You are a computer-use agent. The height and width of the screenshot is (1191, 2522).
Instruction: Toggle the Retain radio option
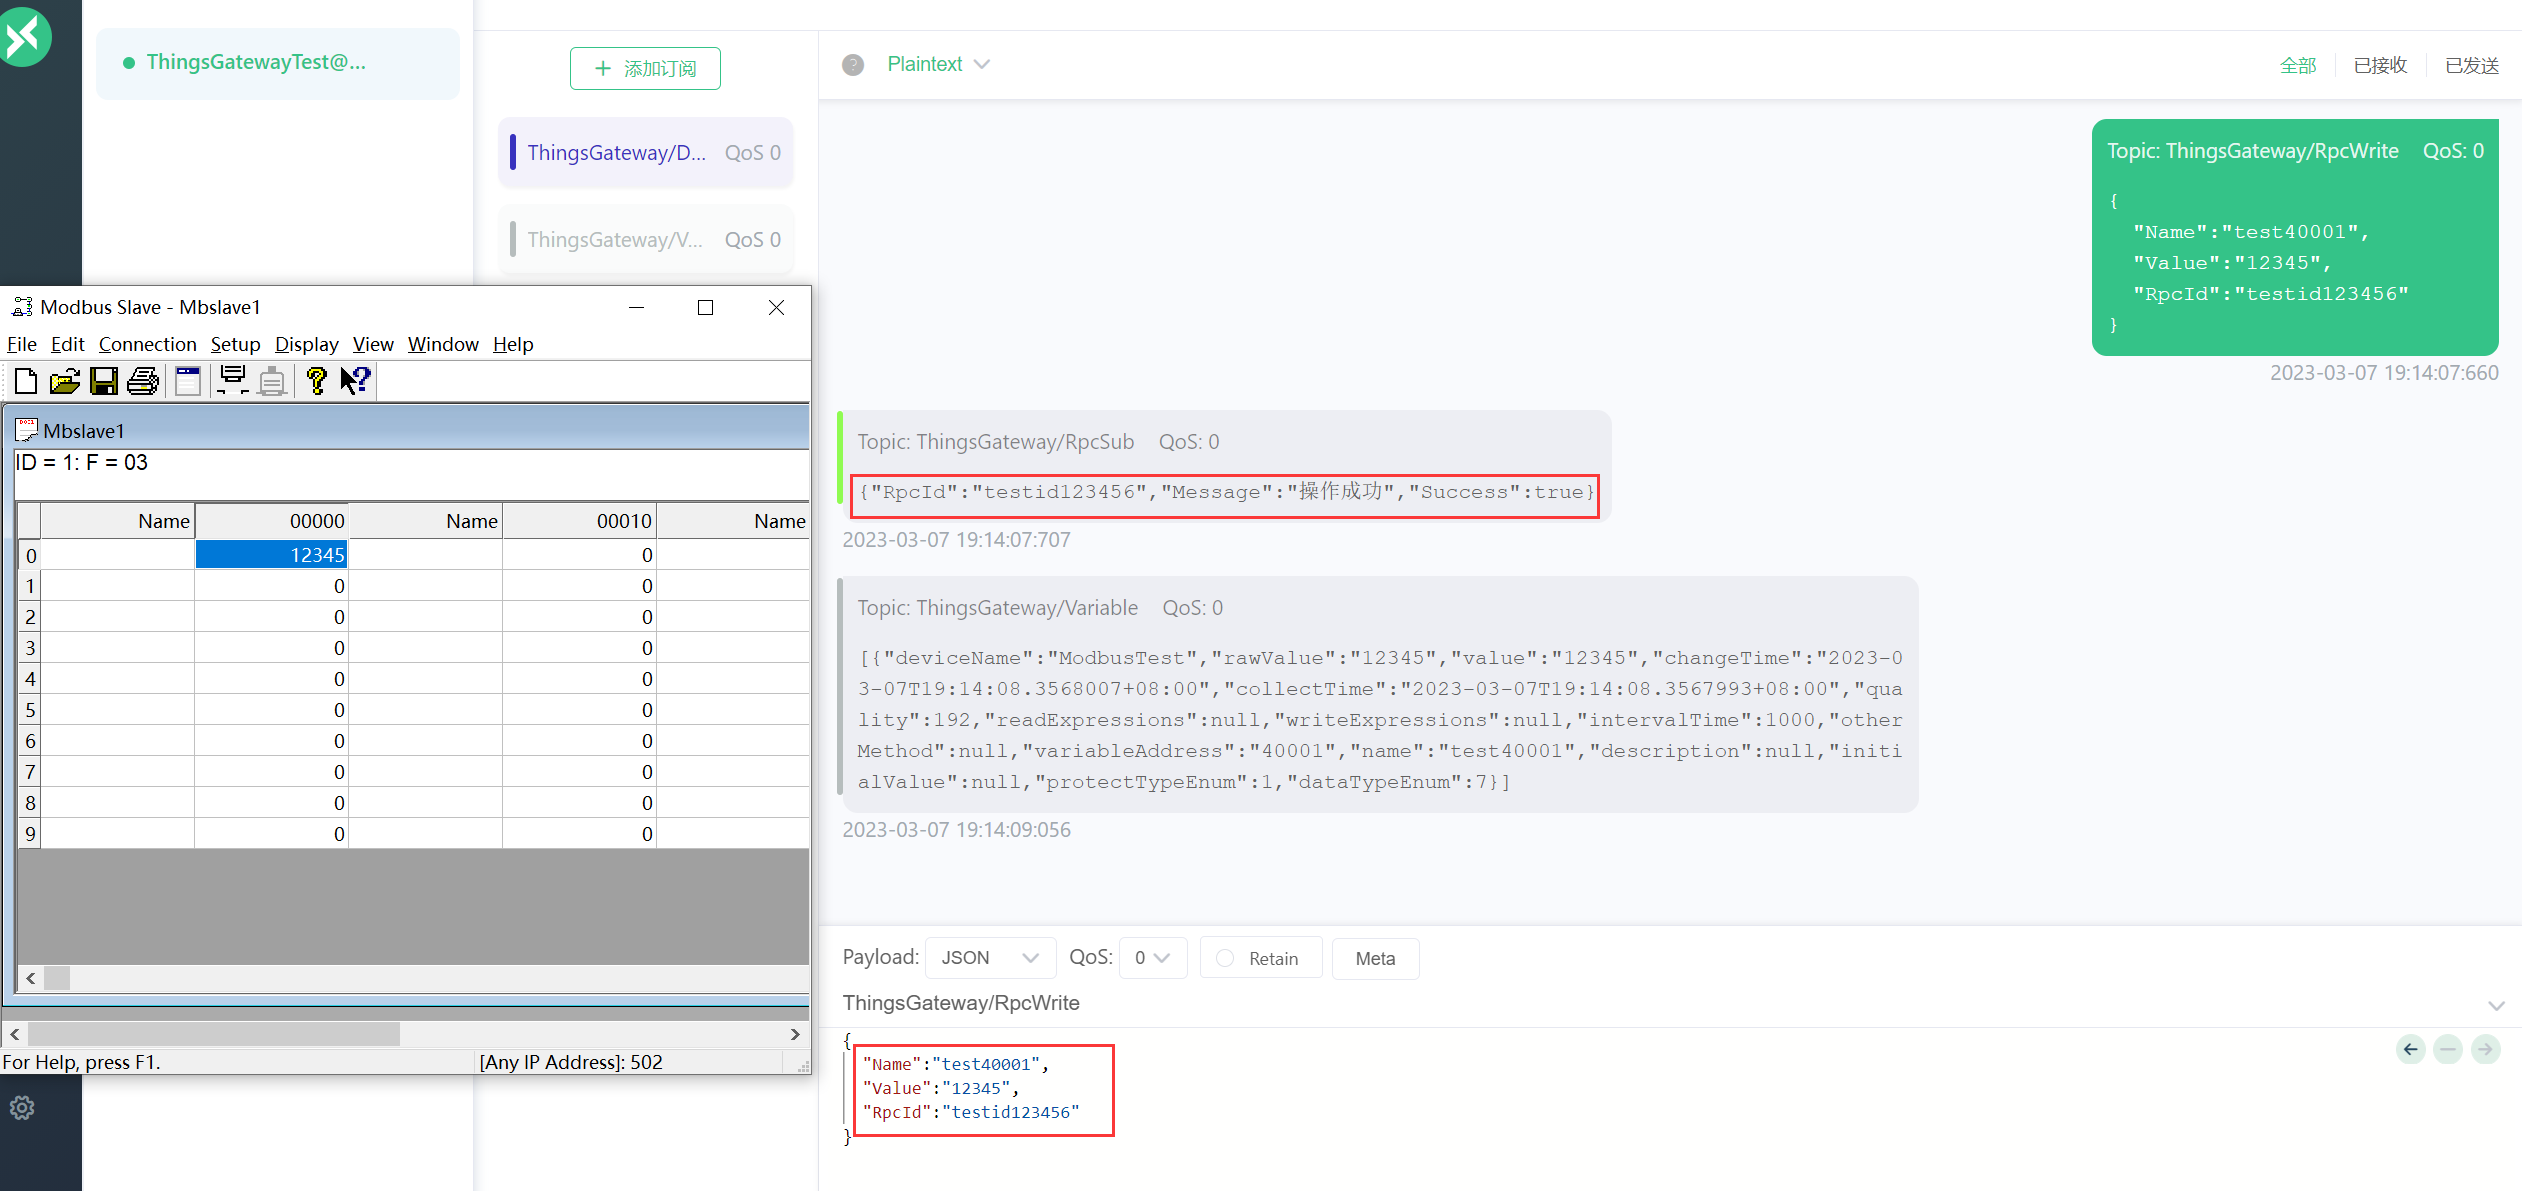tap(1225, 958)
